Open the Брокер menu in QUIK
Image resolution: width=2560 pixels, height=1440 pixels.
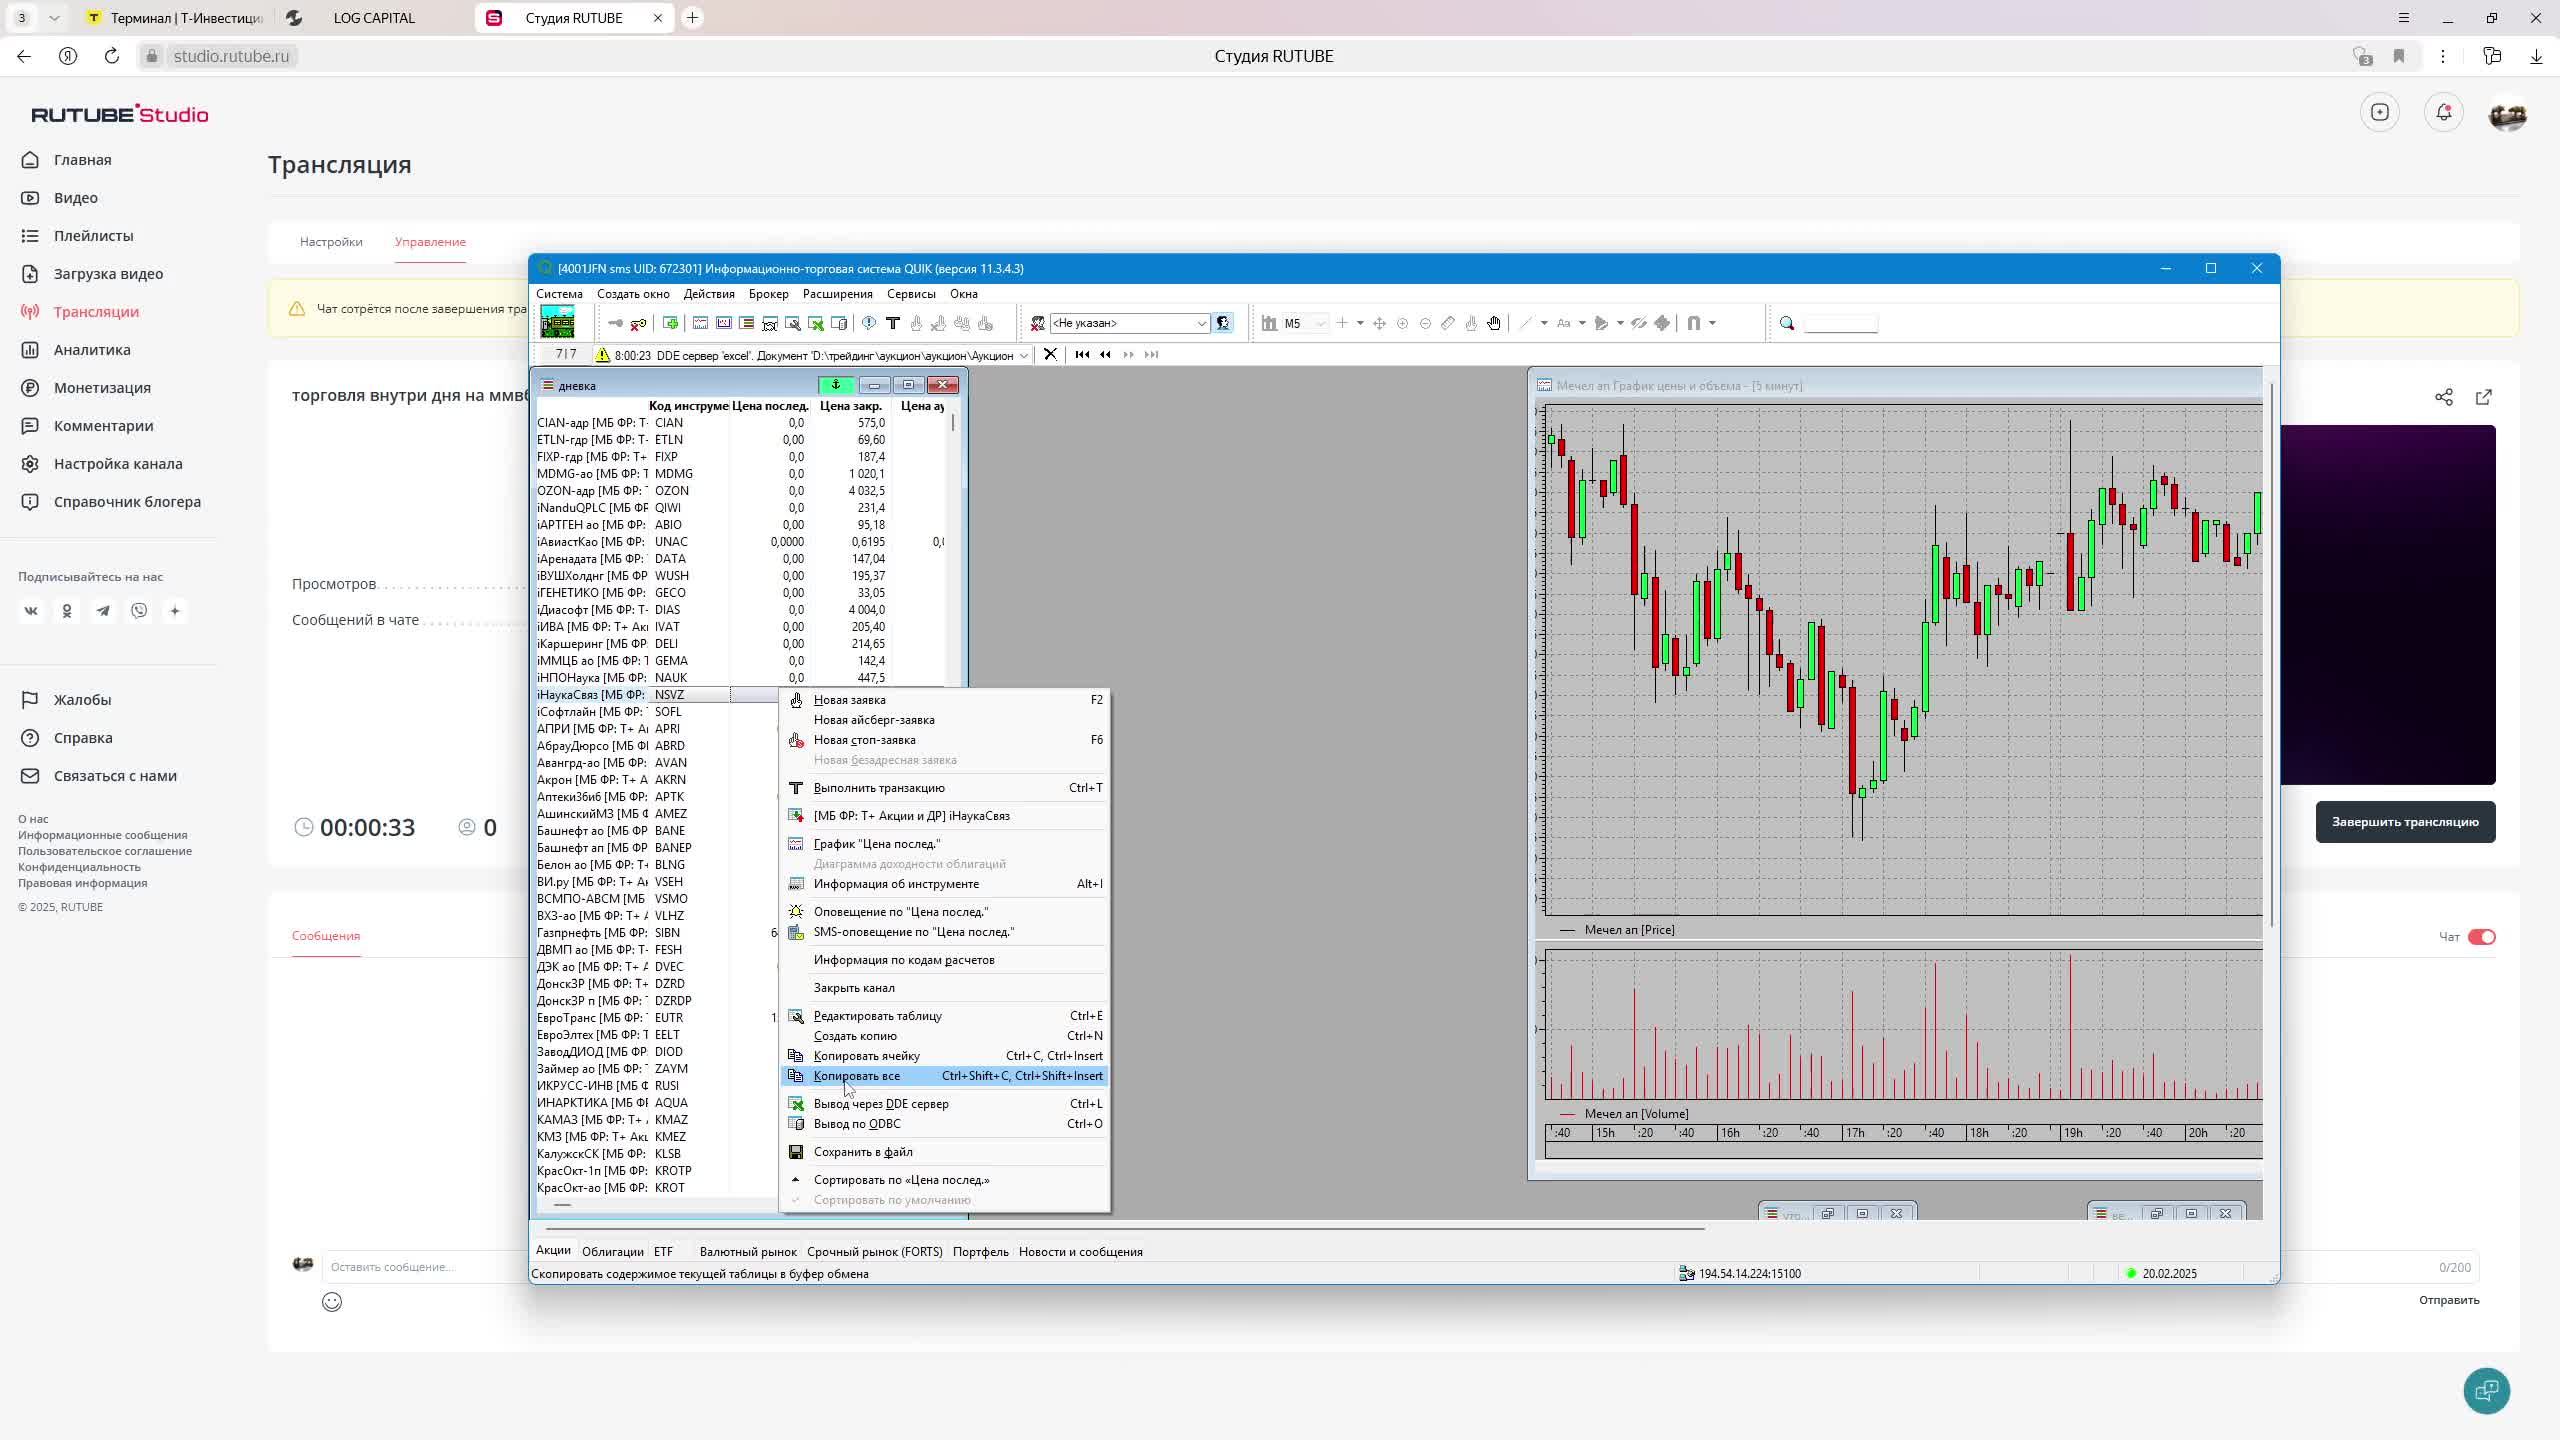[x=768, y=294]
